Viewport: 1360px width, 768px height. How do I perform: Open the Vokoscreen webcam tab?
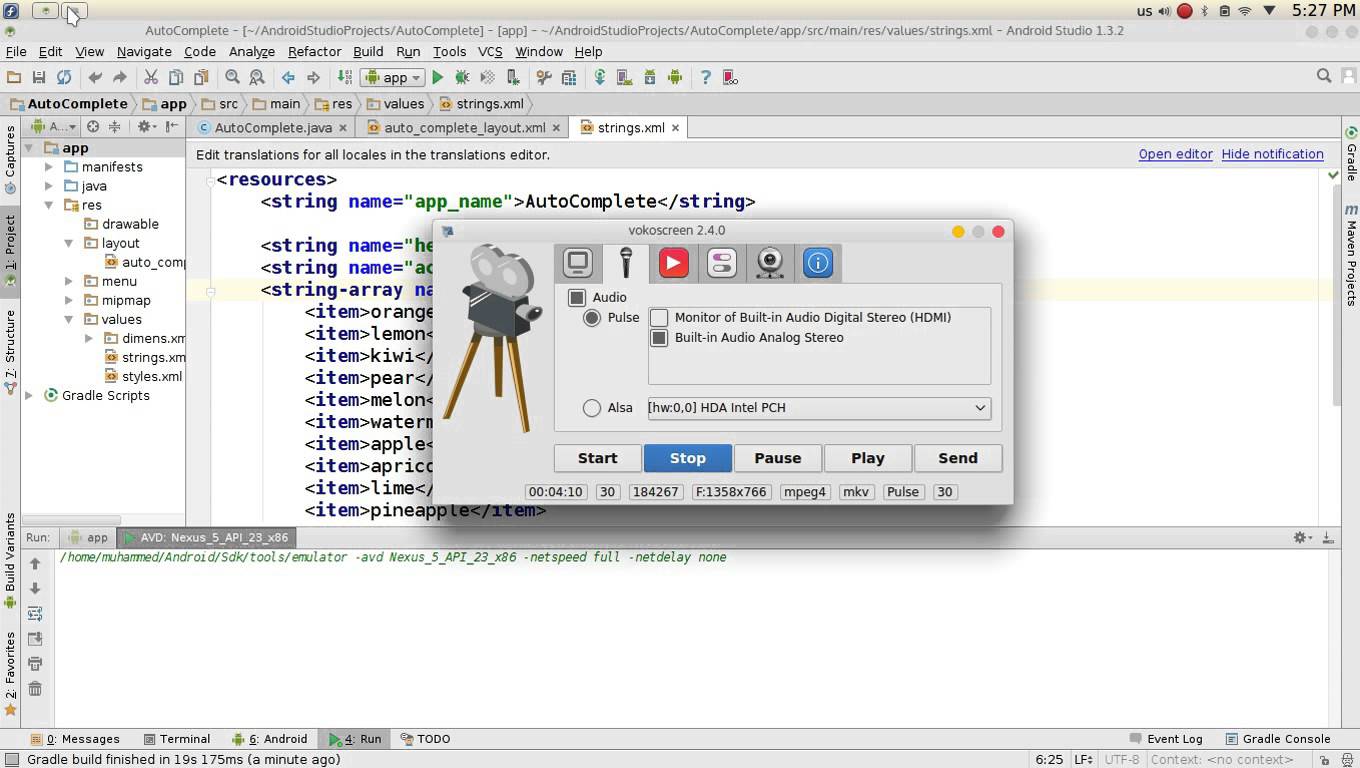pos(769,263)
